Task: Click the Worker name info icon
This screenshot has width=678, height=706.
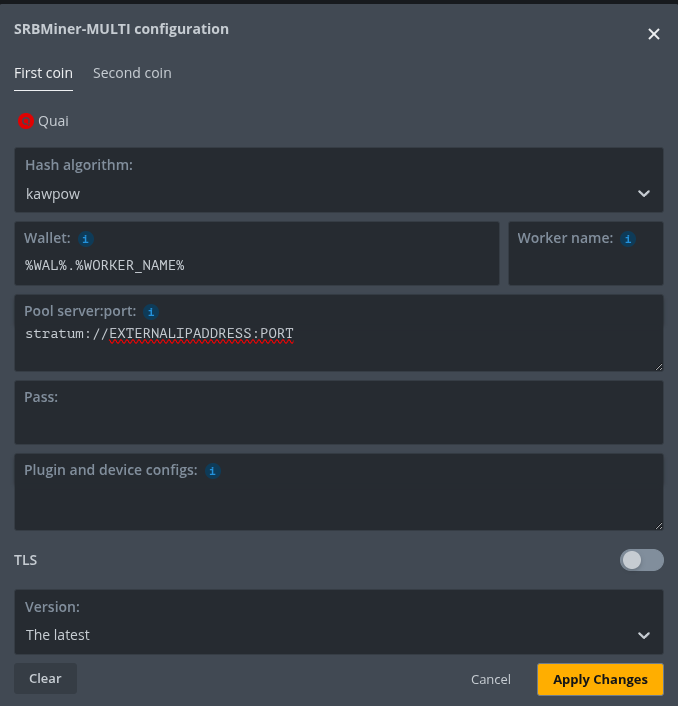Action: point(628,239)
